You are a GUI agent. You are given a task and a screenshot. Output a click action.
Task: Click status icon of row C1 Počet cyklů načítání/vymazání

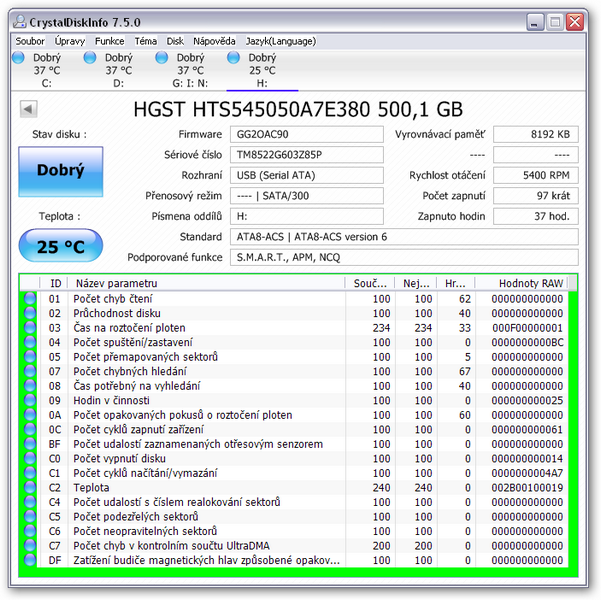click(x=30, y=473)
